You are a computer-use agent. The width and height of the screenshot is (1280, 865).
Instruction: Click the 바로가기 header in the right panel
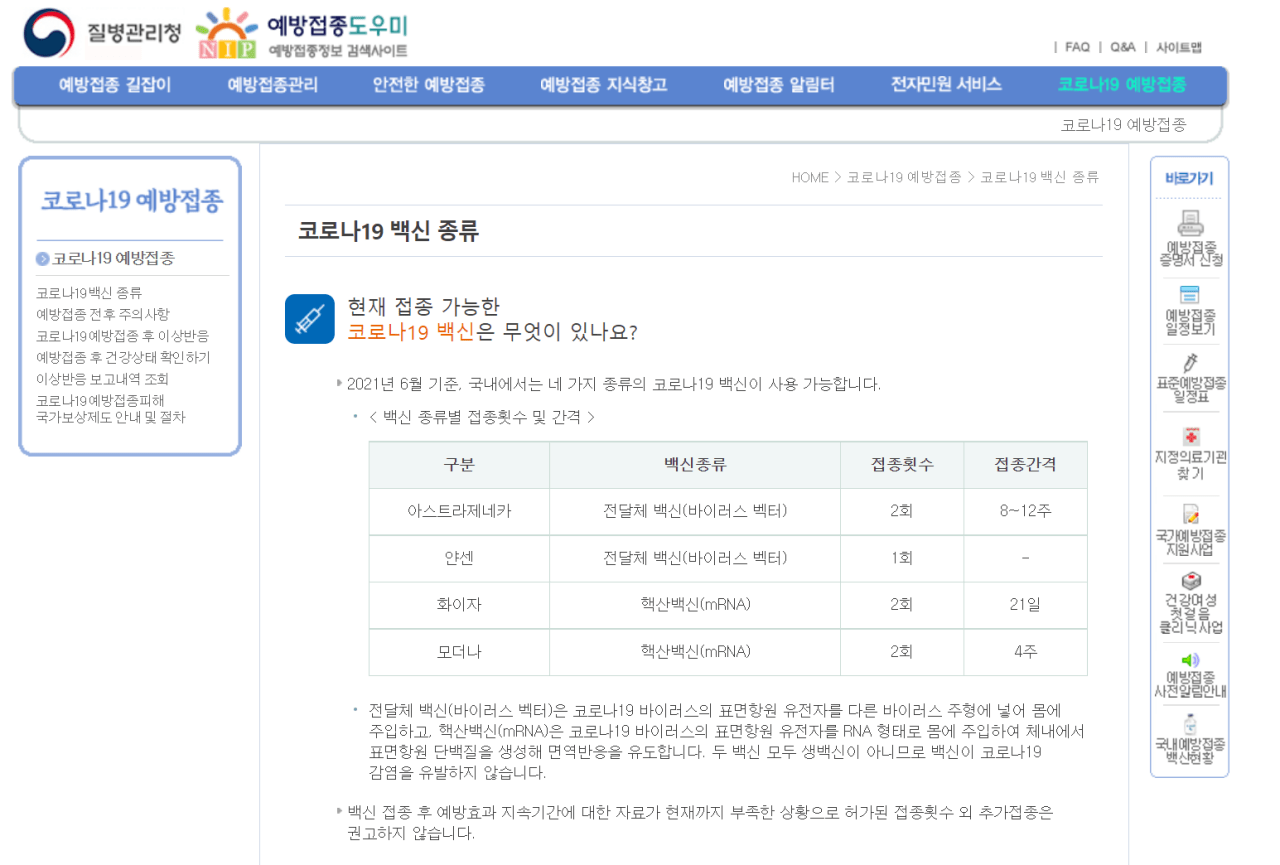pyautogui.click(x=1189, y=178)
